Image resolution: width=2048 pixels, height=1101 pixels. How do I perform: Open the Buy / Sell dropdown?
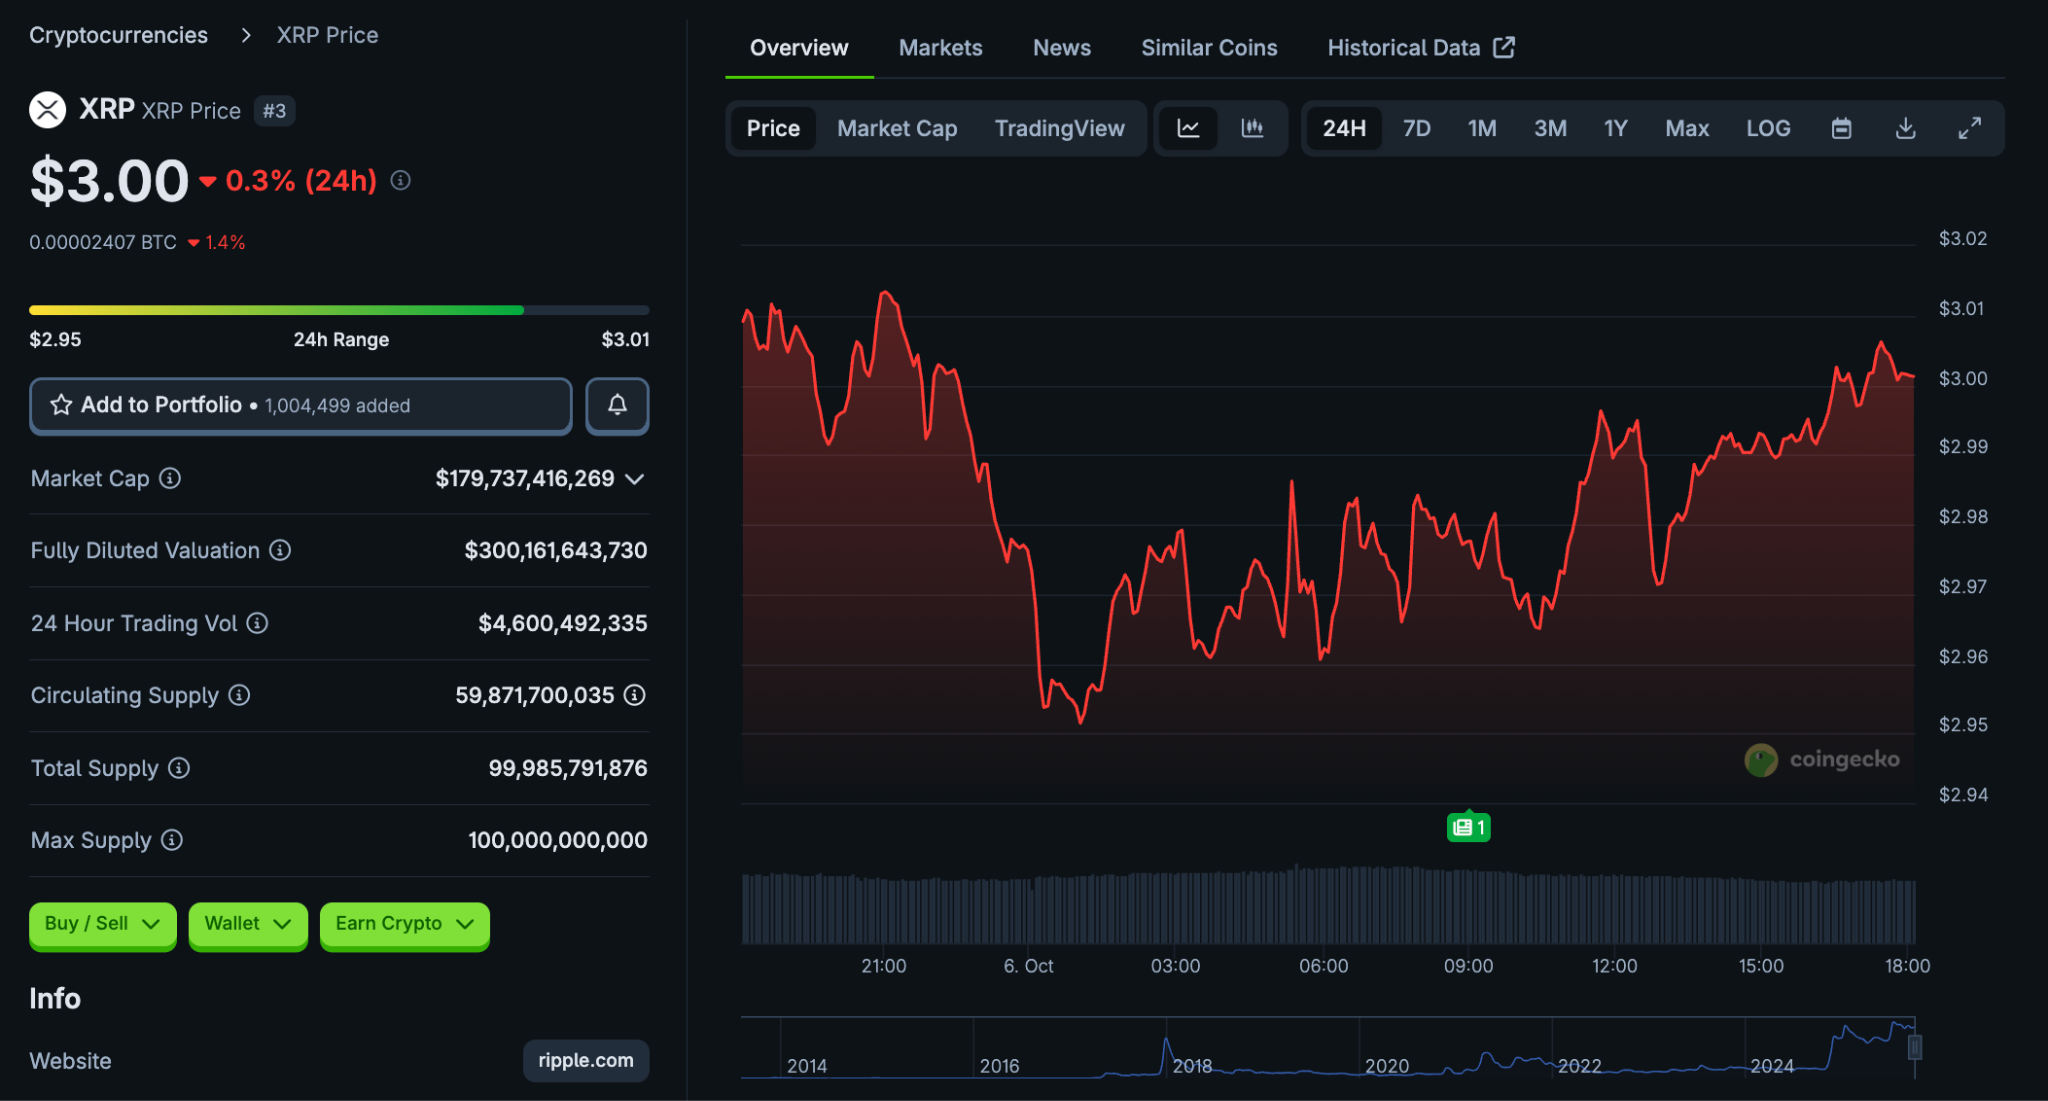coord(102,923)
